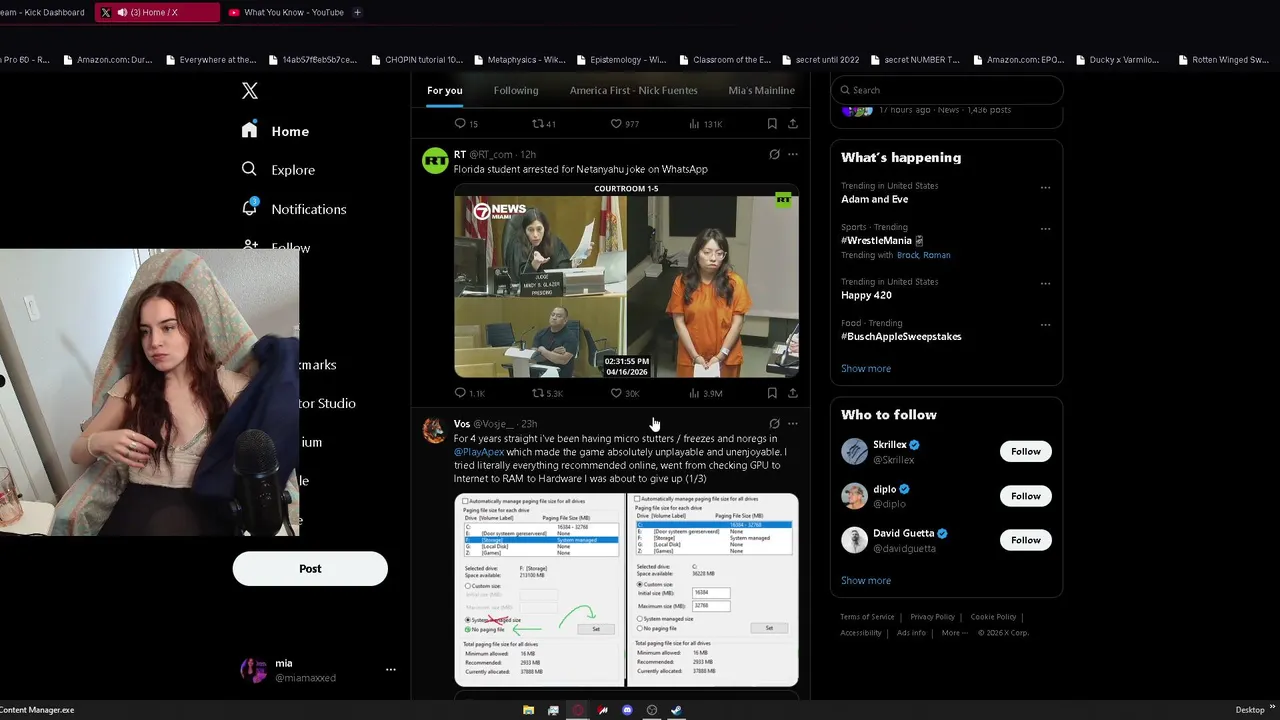1280x720 pixels.
Task: Open more options for #WrestleMania trend
Action: tap(1045, 228)
